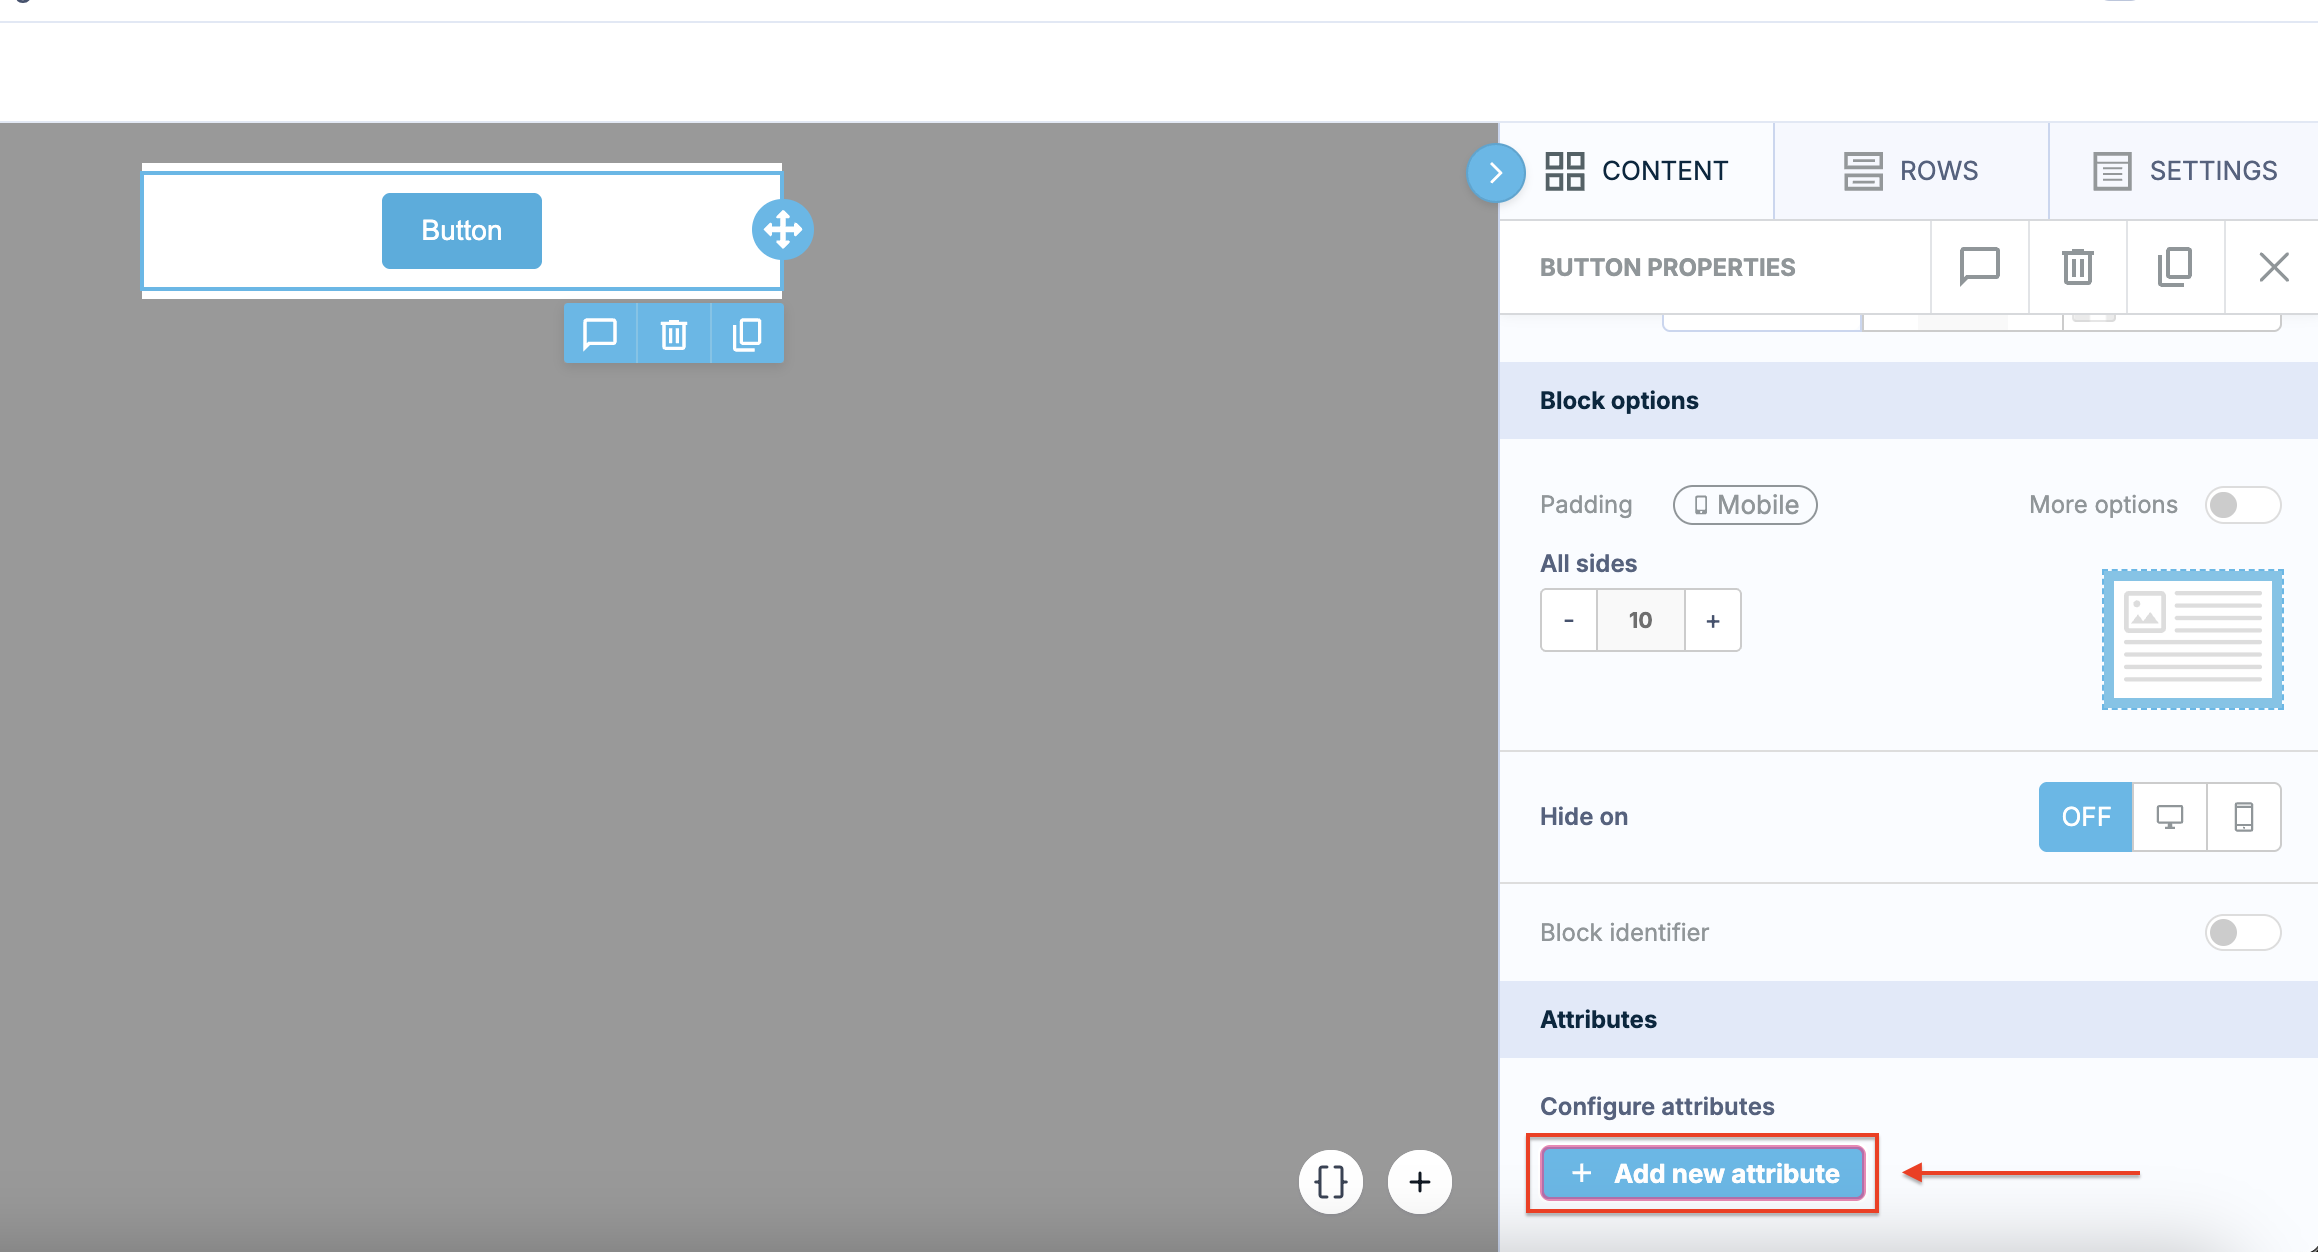This screenshot has width=2318, height=1252.
Task: Close the Button Properties panel
Action: 2273,267
